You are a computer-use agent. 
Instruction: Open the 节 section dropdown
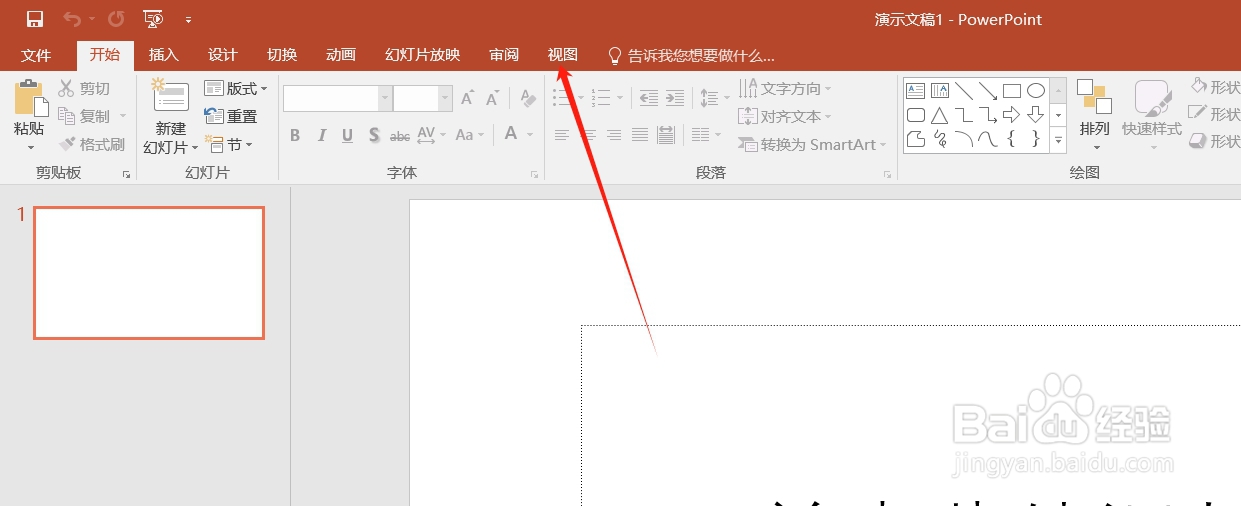coord(228,144)
